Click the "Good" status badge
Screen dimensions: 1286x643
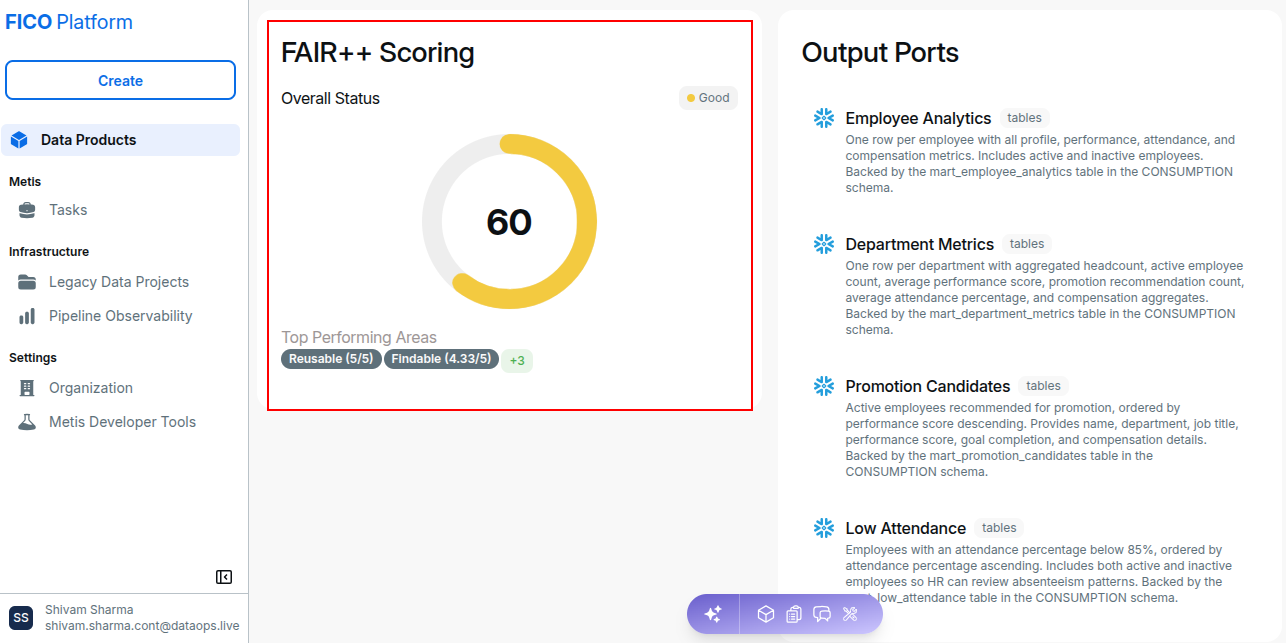708,98
